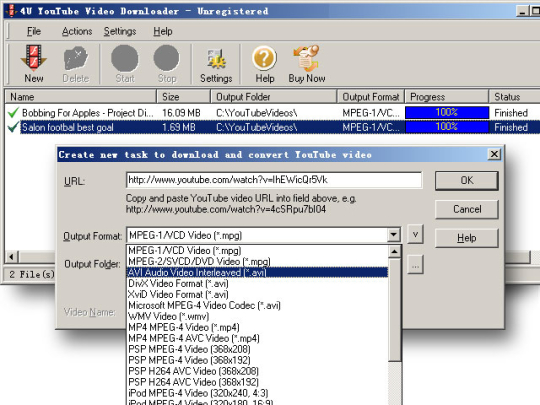
Task: Click the URL input field
Action: point(274,180)
